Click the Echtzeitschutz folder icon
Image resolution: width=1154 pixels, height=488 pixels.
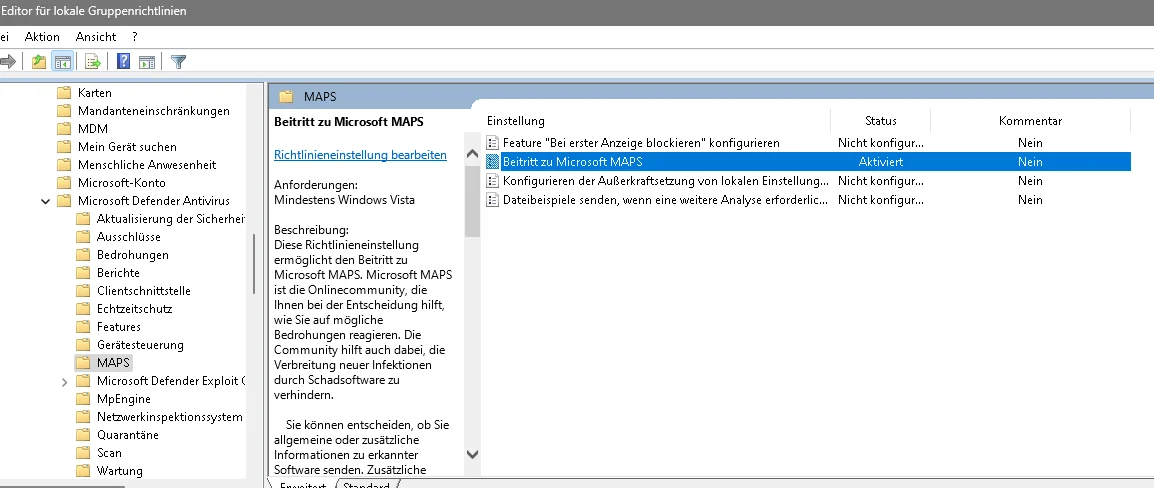[x=83, y=309]
